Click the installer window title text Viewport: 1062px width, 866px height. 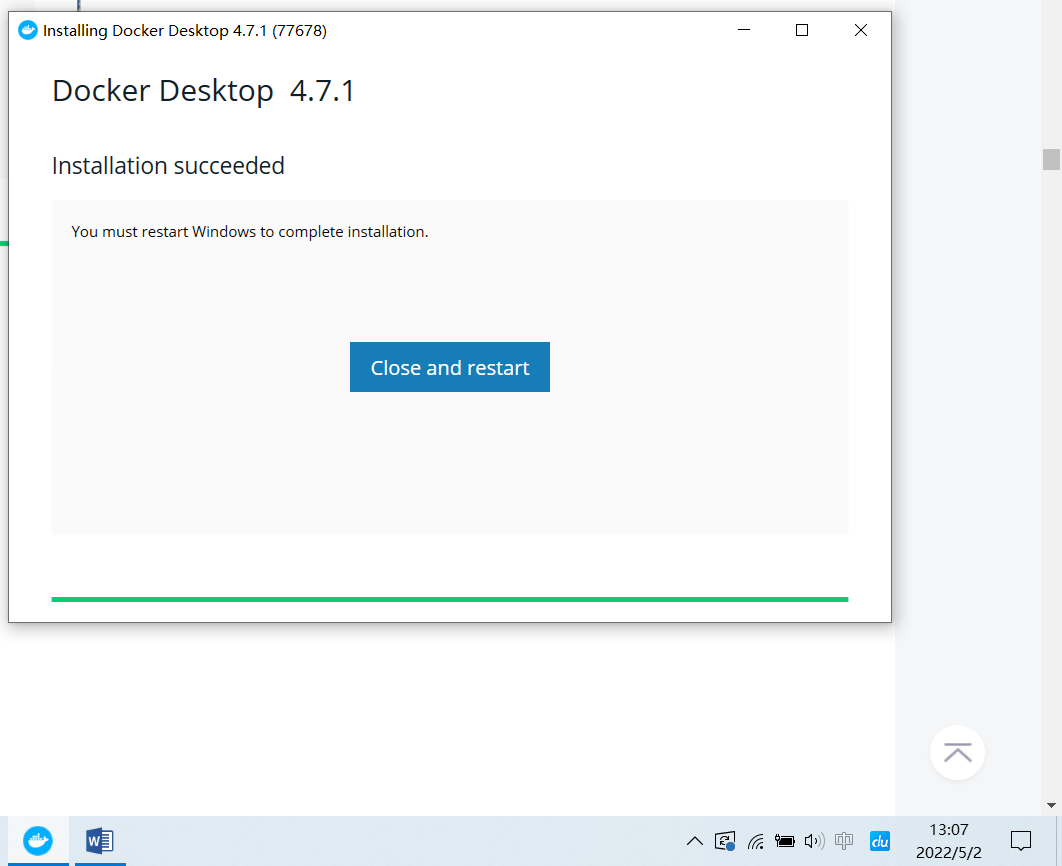pyautogui.click(x=185, y=30)
